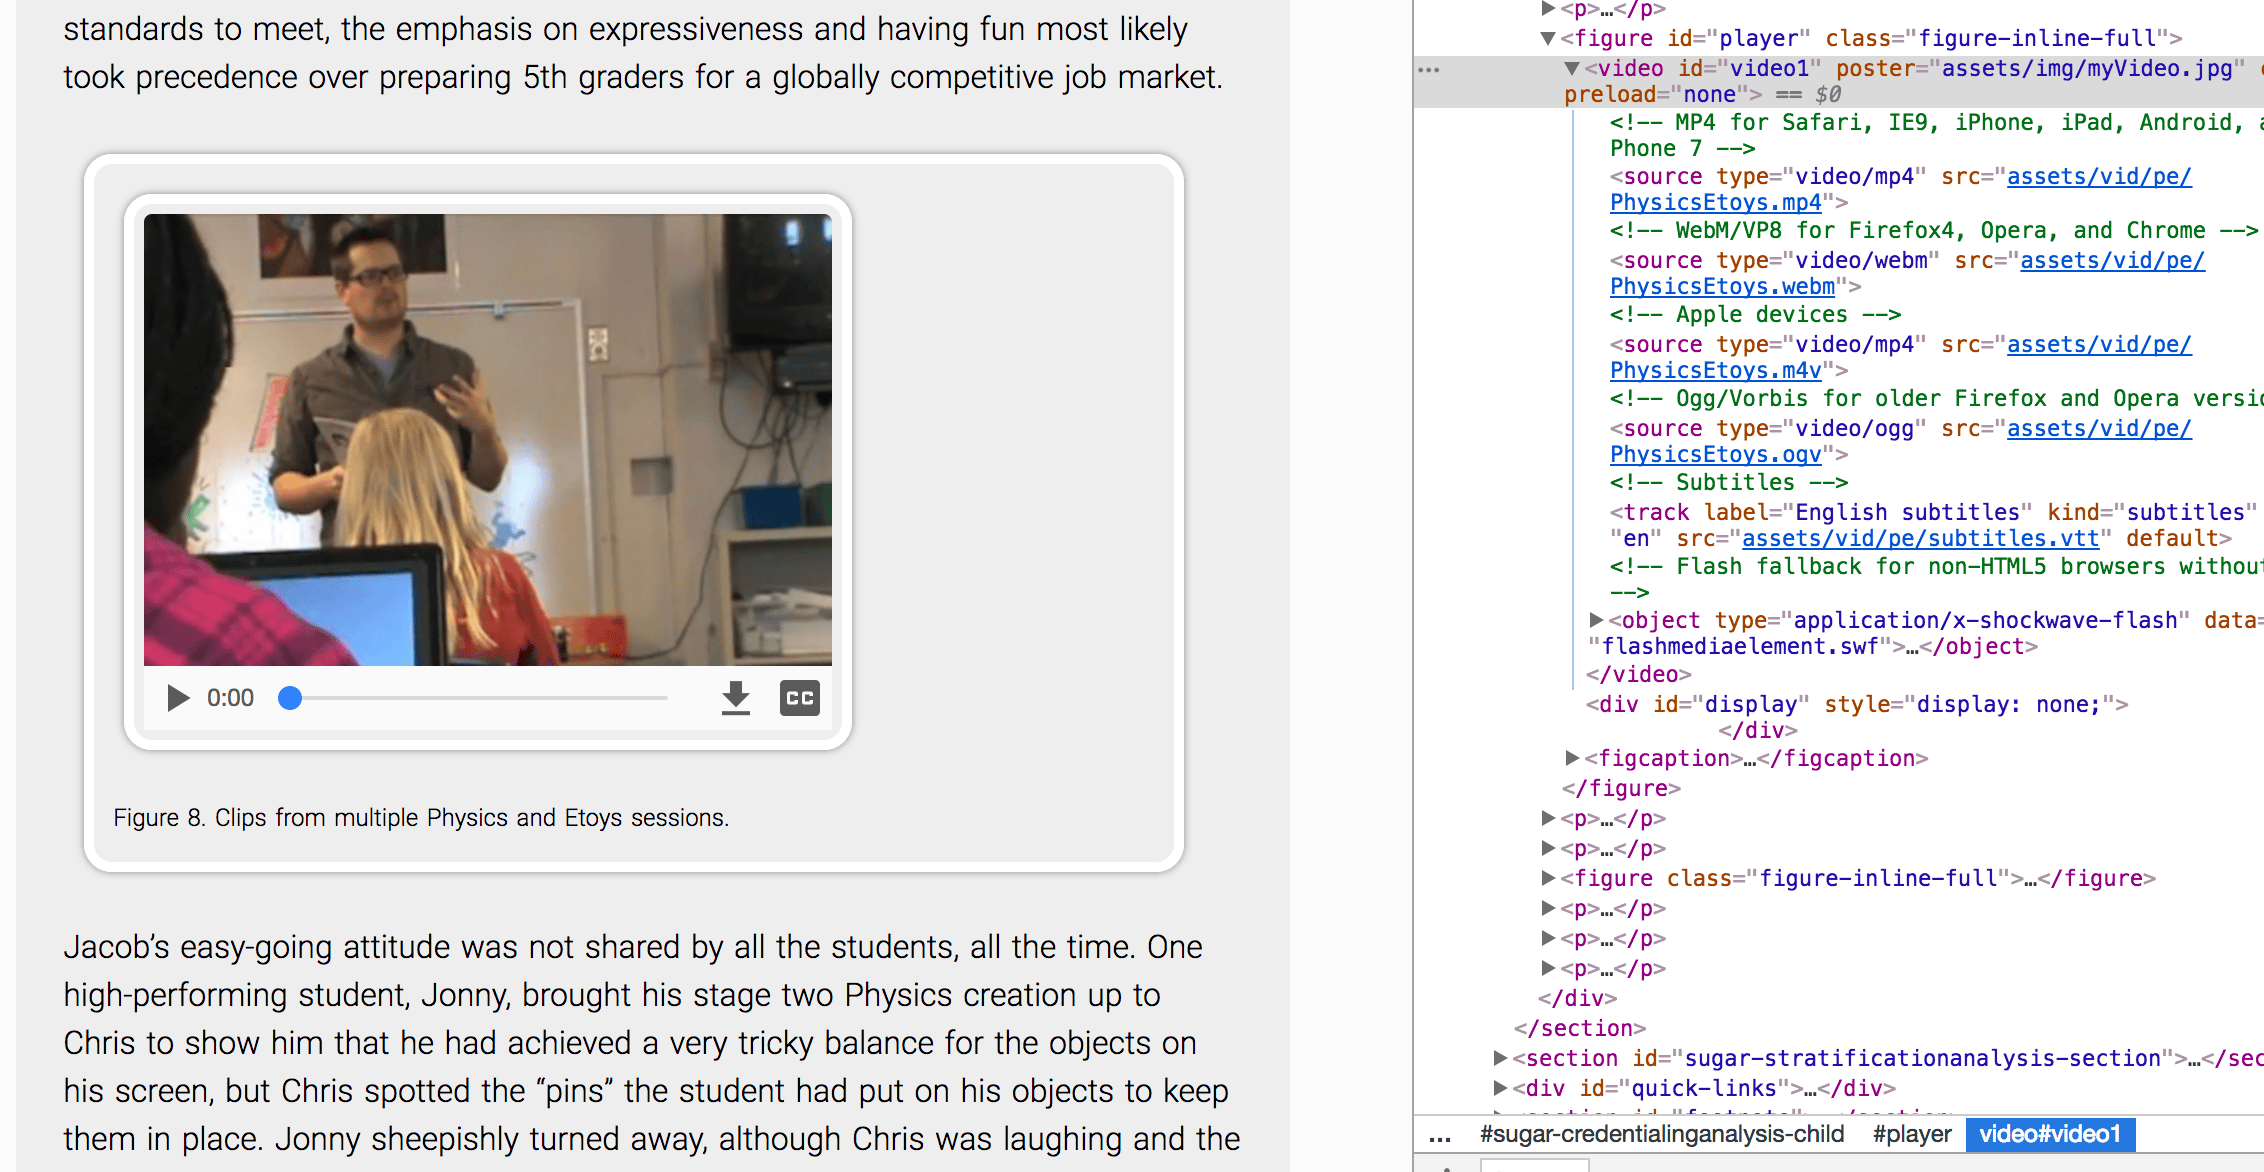2264x1172 pixels.
Task: Toggle closed captions CC button
Action: coord(800,698)
